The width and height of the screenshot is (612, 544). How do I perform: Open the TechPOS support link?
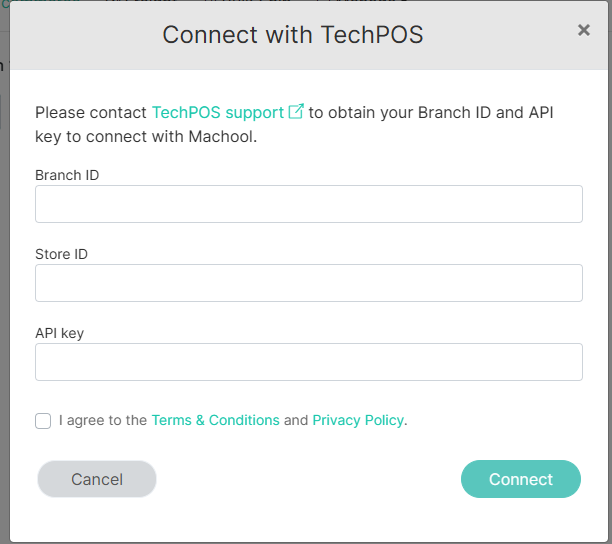(x=218, y=112)
